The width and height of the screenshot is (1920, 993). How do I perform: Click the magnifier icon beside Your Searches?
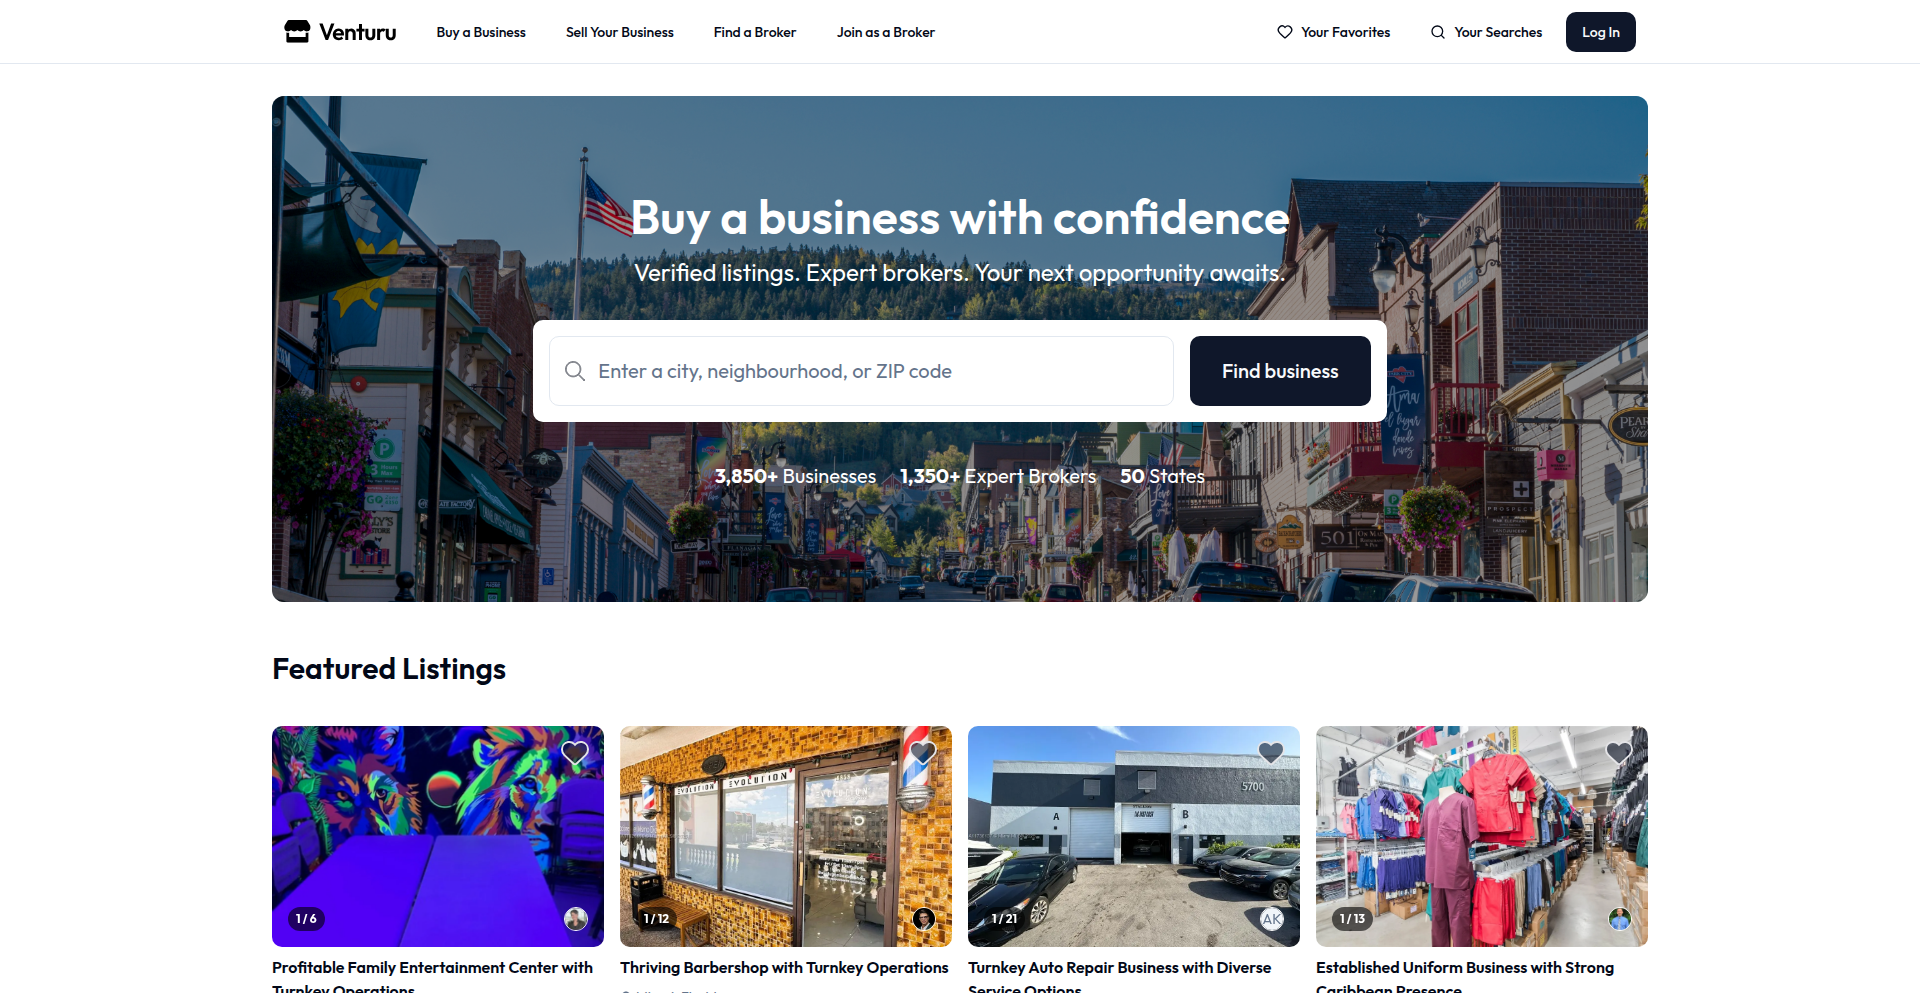click(1438, 32)
